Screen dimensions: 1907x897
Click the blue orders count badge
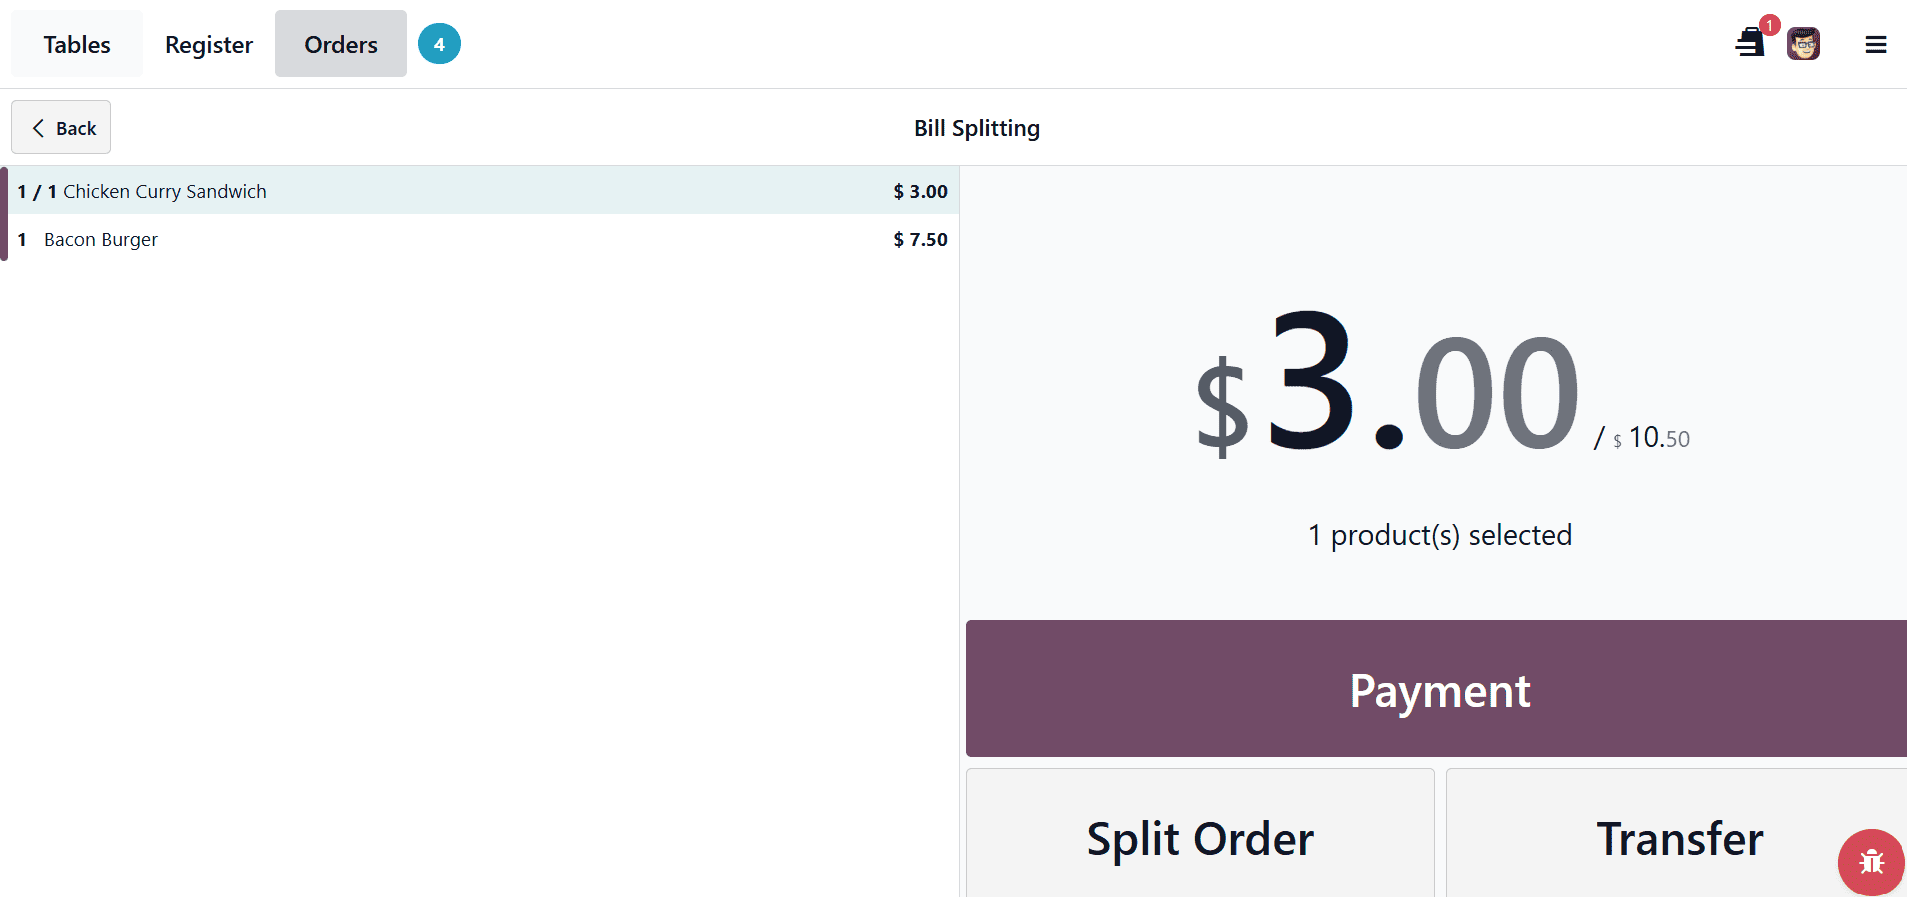click(439, 44)
